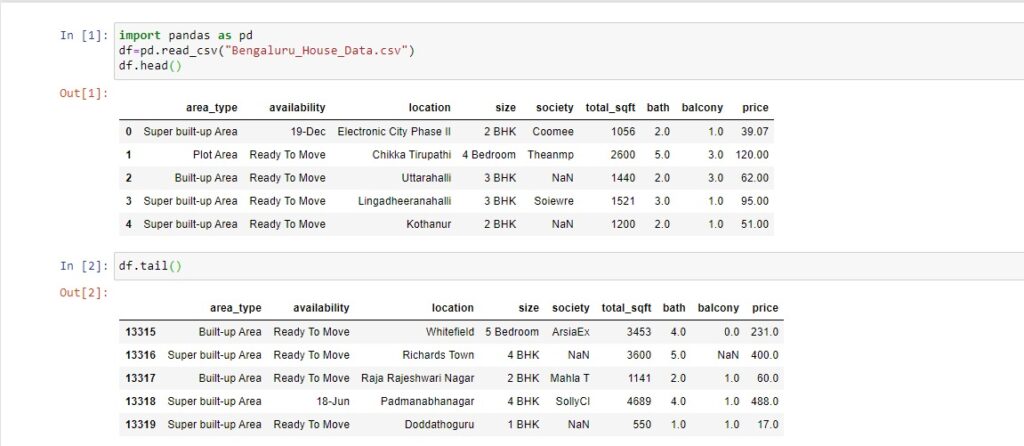
Task: Click the Out[2] prompt label
Action: [x=84, y=292]
